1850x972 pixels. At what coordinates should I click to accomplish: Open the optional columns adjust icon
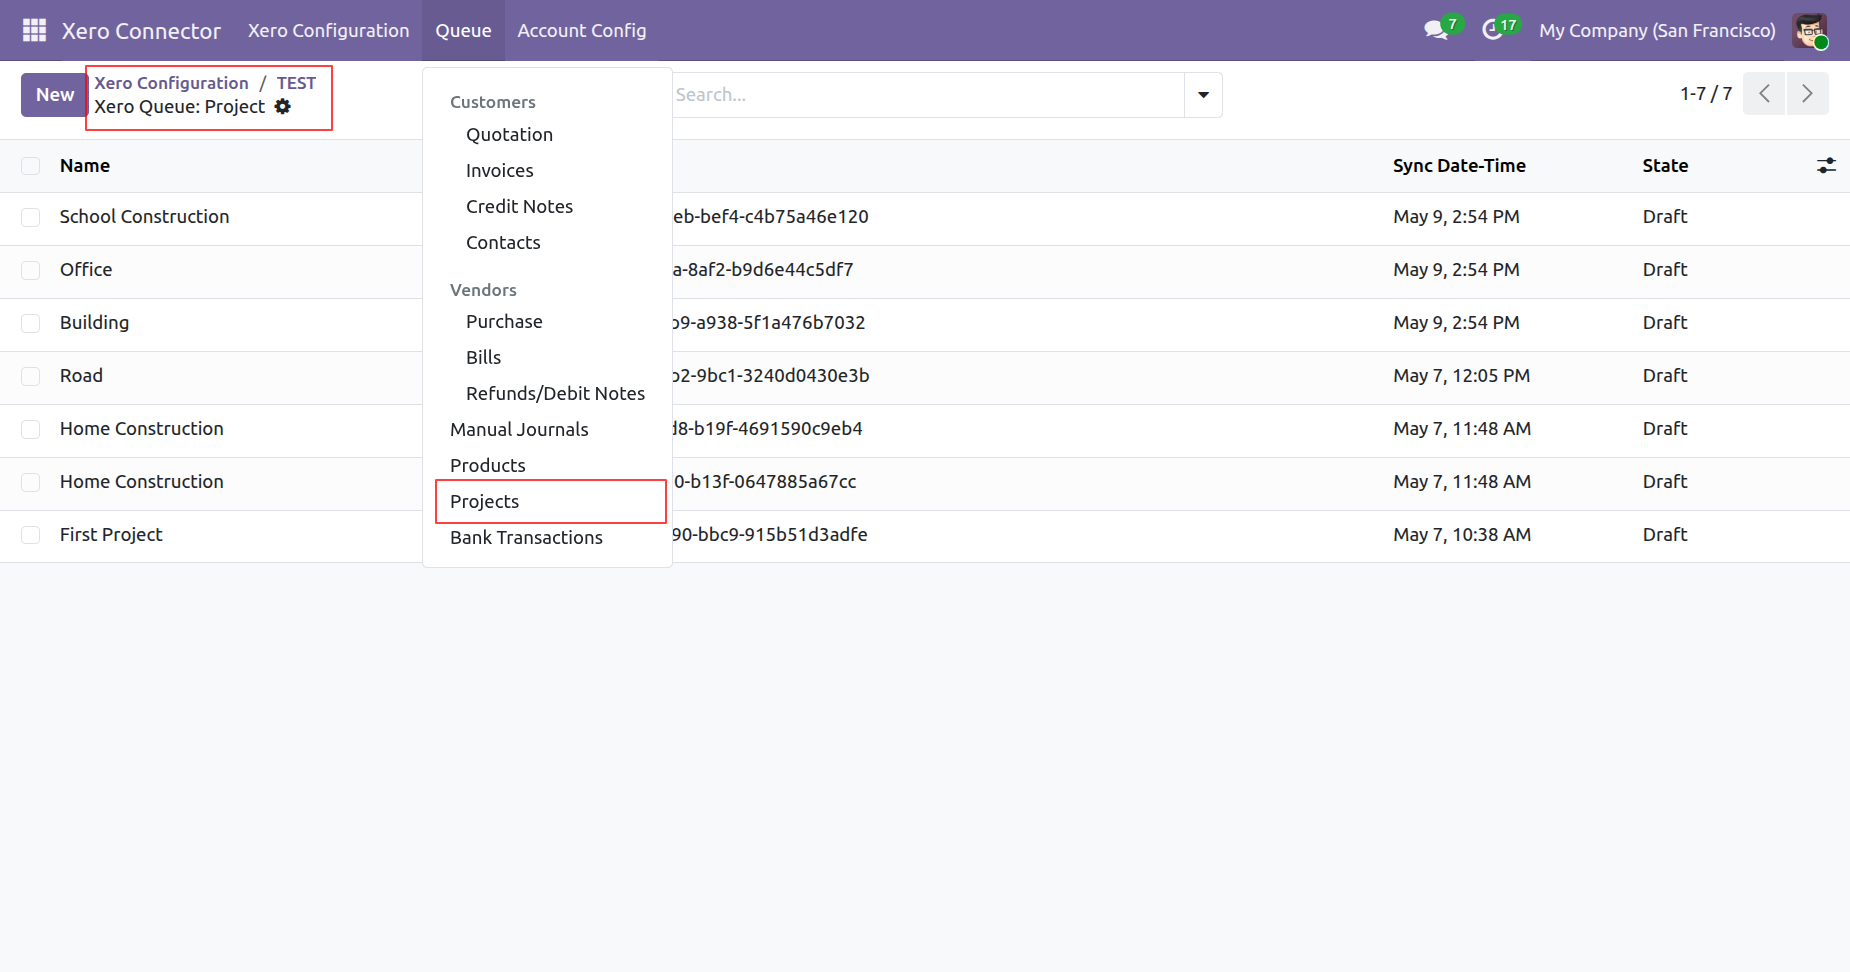[1826, 166]
